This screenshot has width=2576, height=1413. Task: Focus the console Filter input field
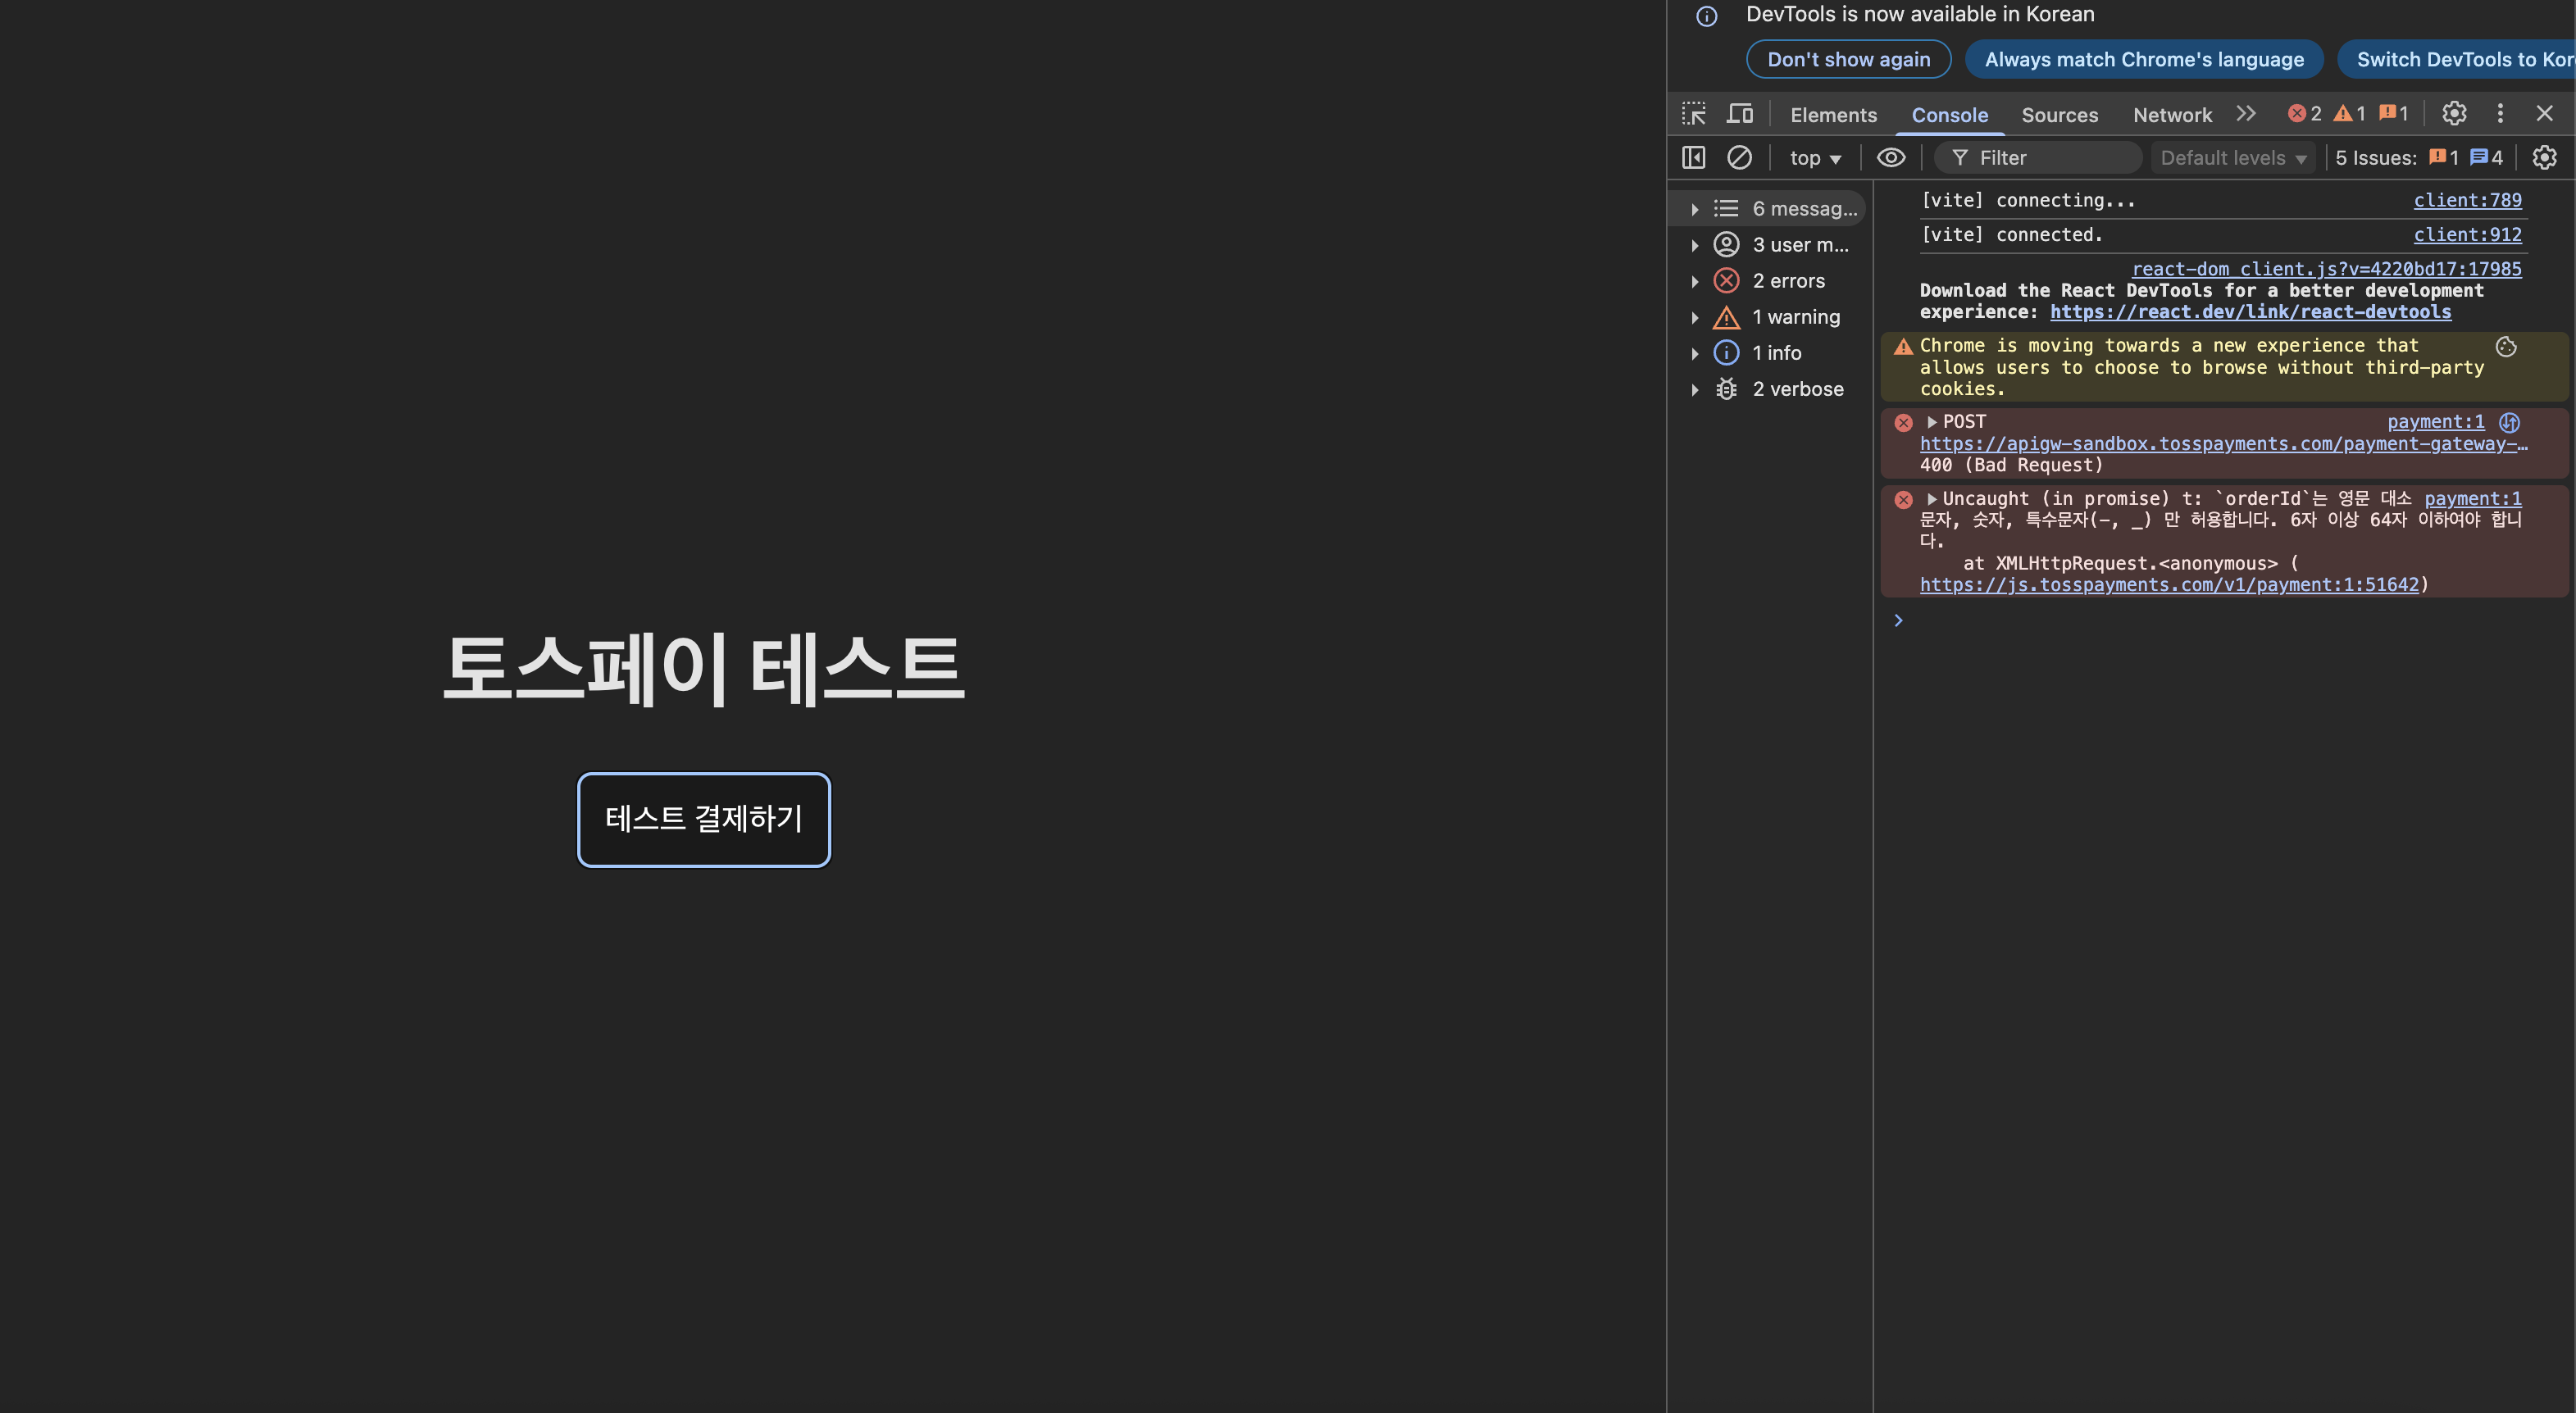pos(2050,158)
